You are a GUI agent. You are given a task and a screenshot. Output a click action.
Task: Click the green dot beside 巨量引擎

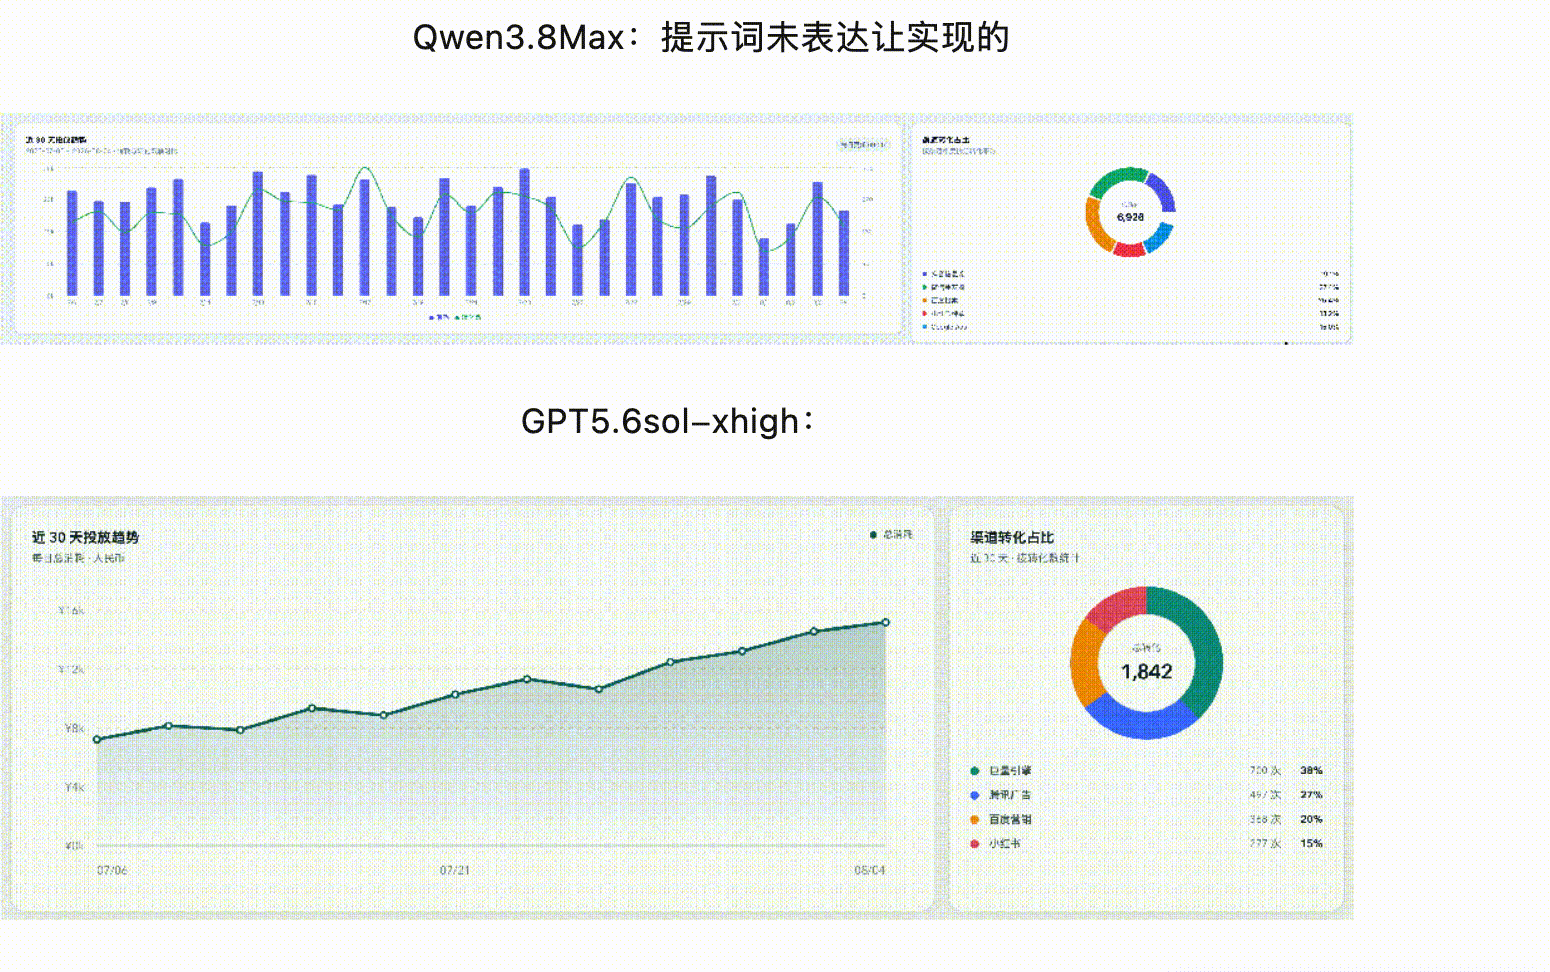tap(974, 771)
